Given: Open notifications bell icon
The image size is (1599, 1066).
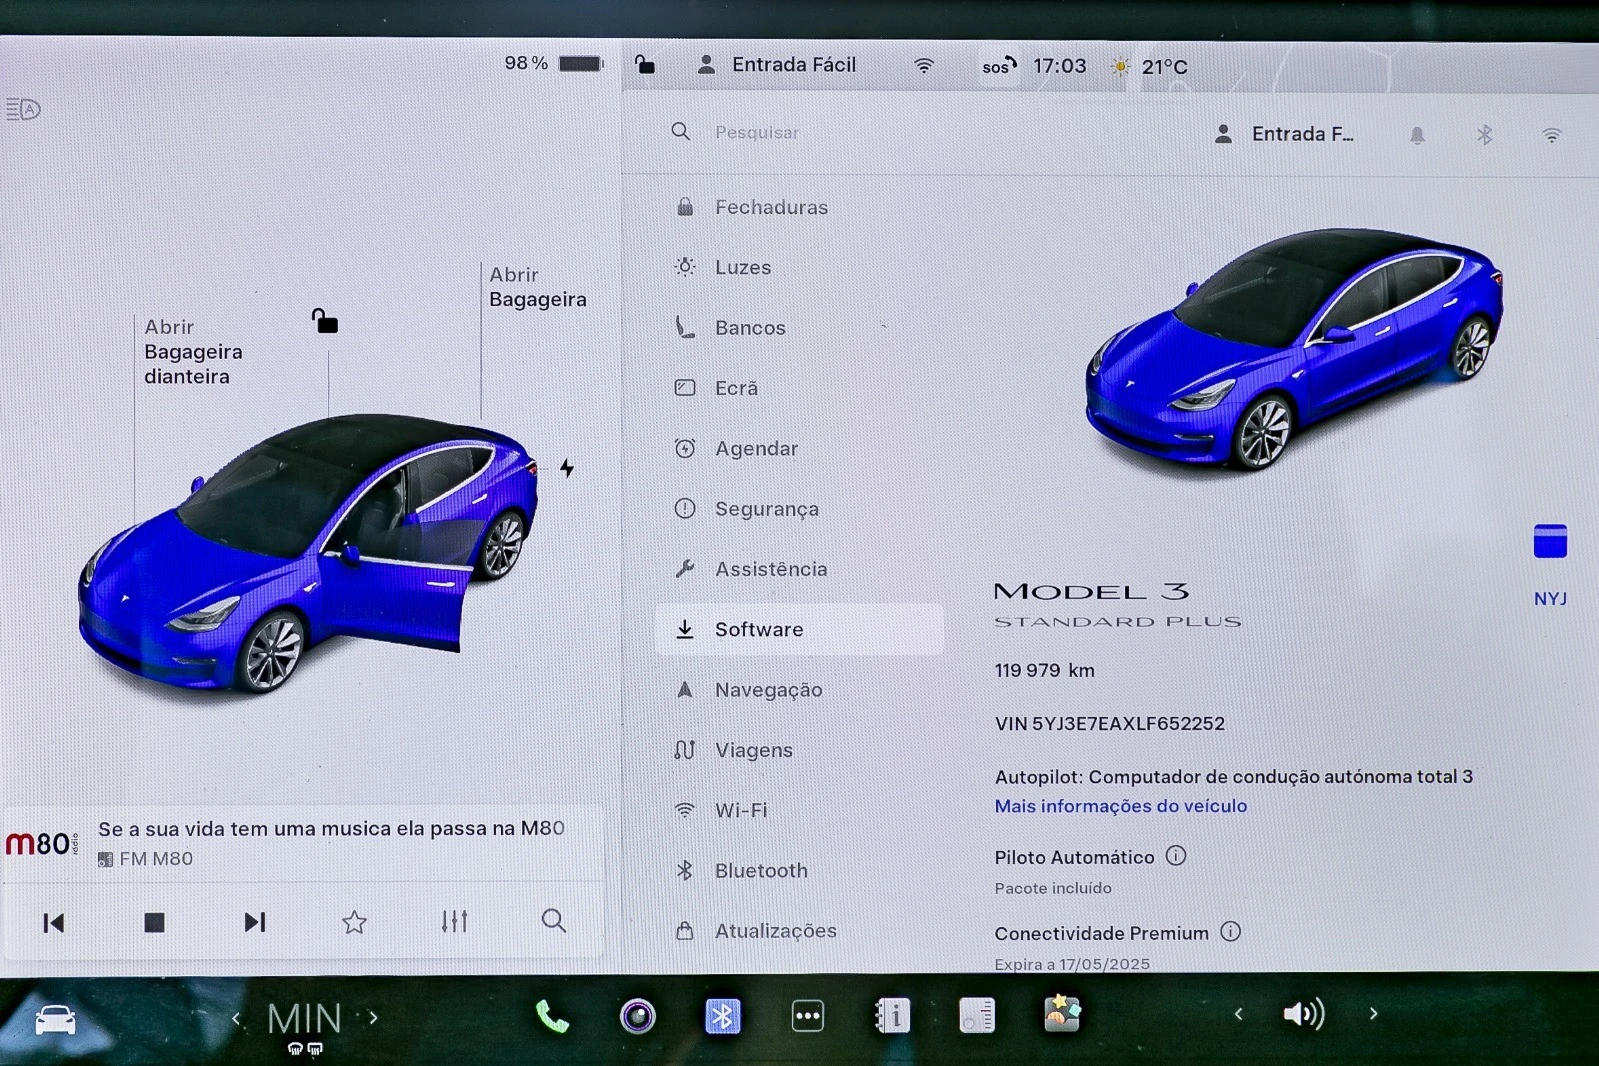Looking at the screenshot, I should point(1417,135).
